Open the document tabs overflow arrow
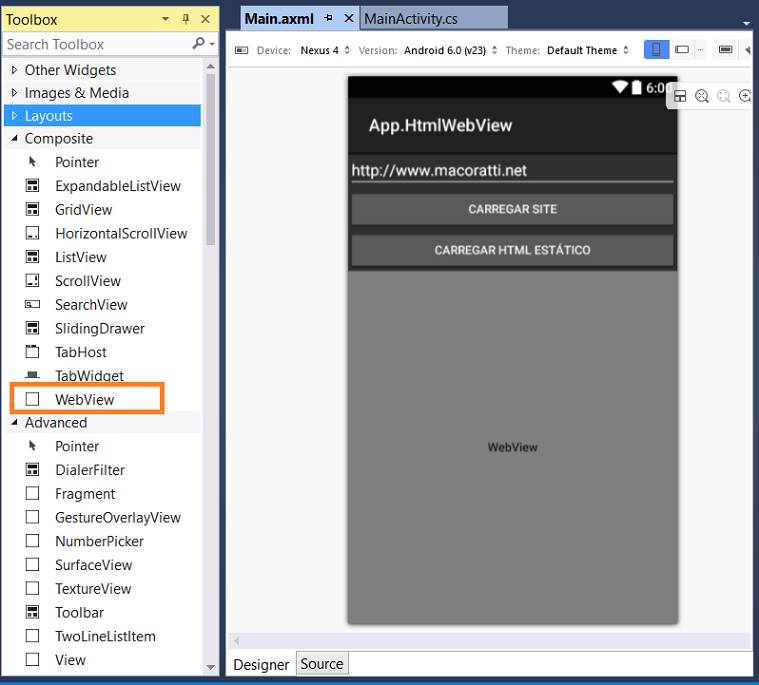759x685 pixels. (x=746, y=23)
